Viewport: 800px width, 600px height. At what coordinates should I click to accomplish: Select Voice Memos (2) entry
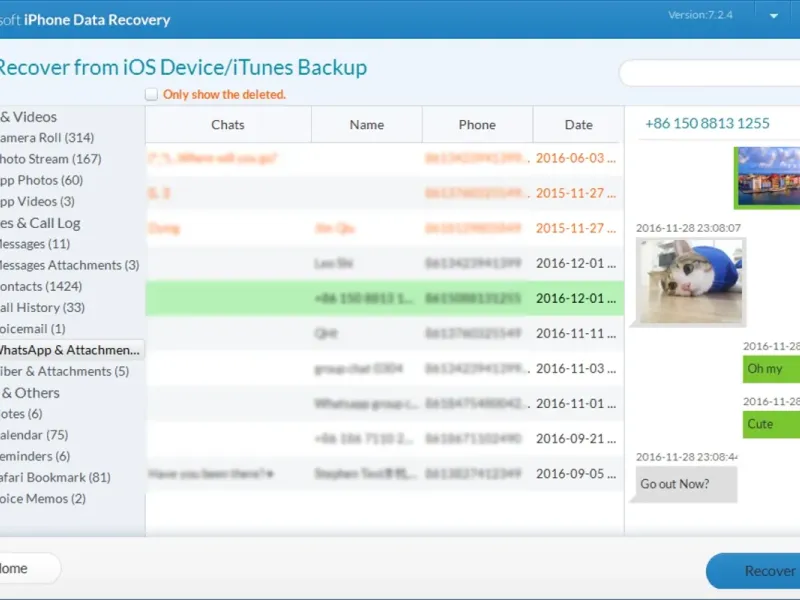click(43, 498)
